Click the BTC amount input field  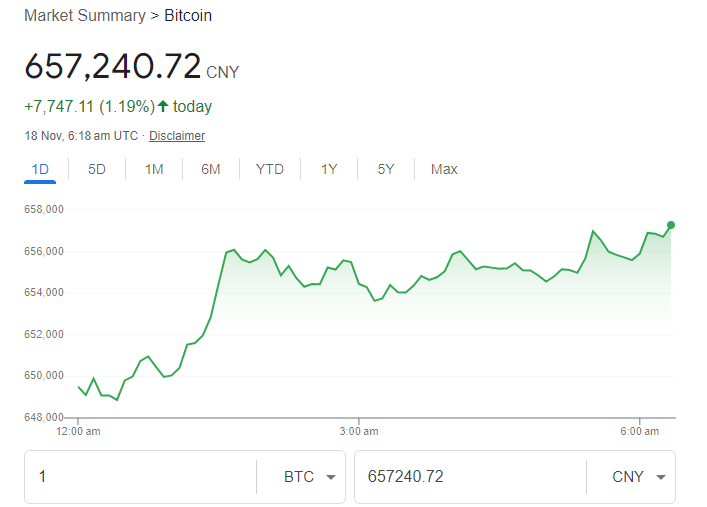[x=141, y=477]
